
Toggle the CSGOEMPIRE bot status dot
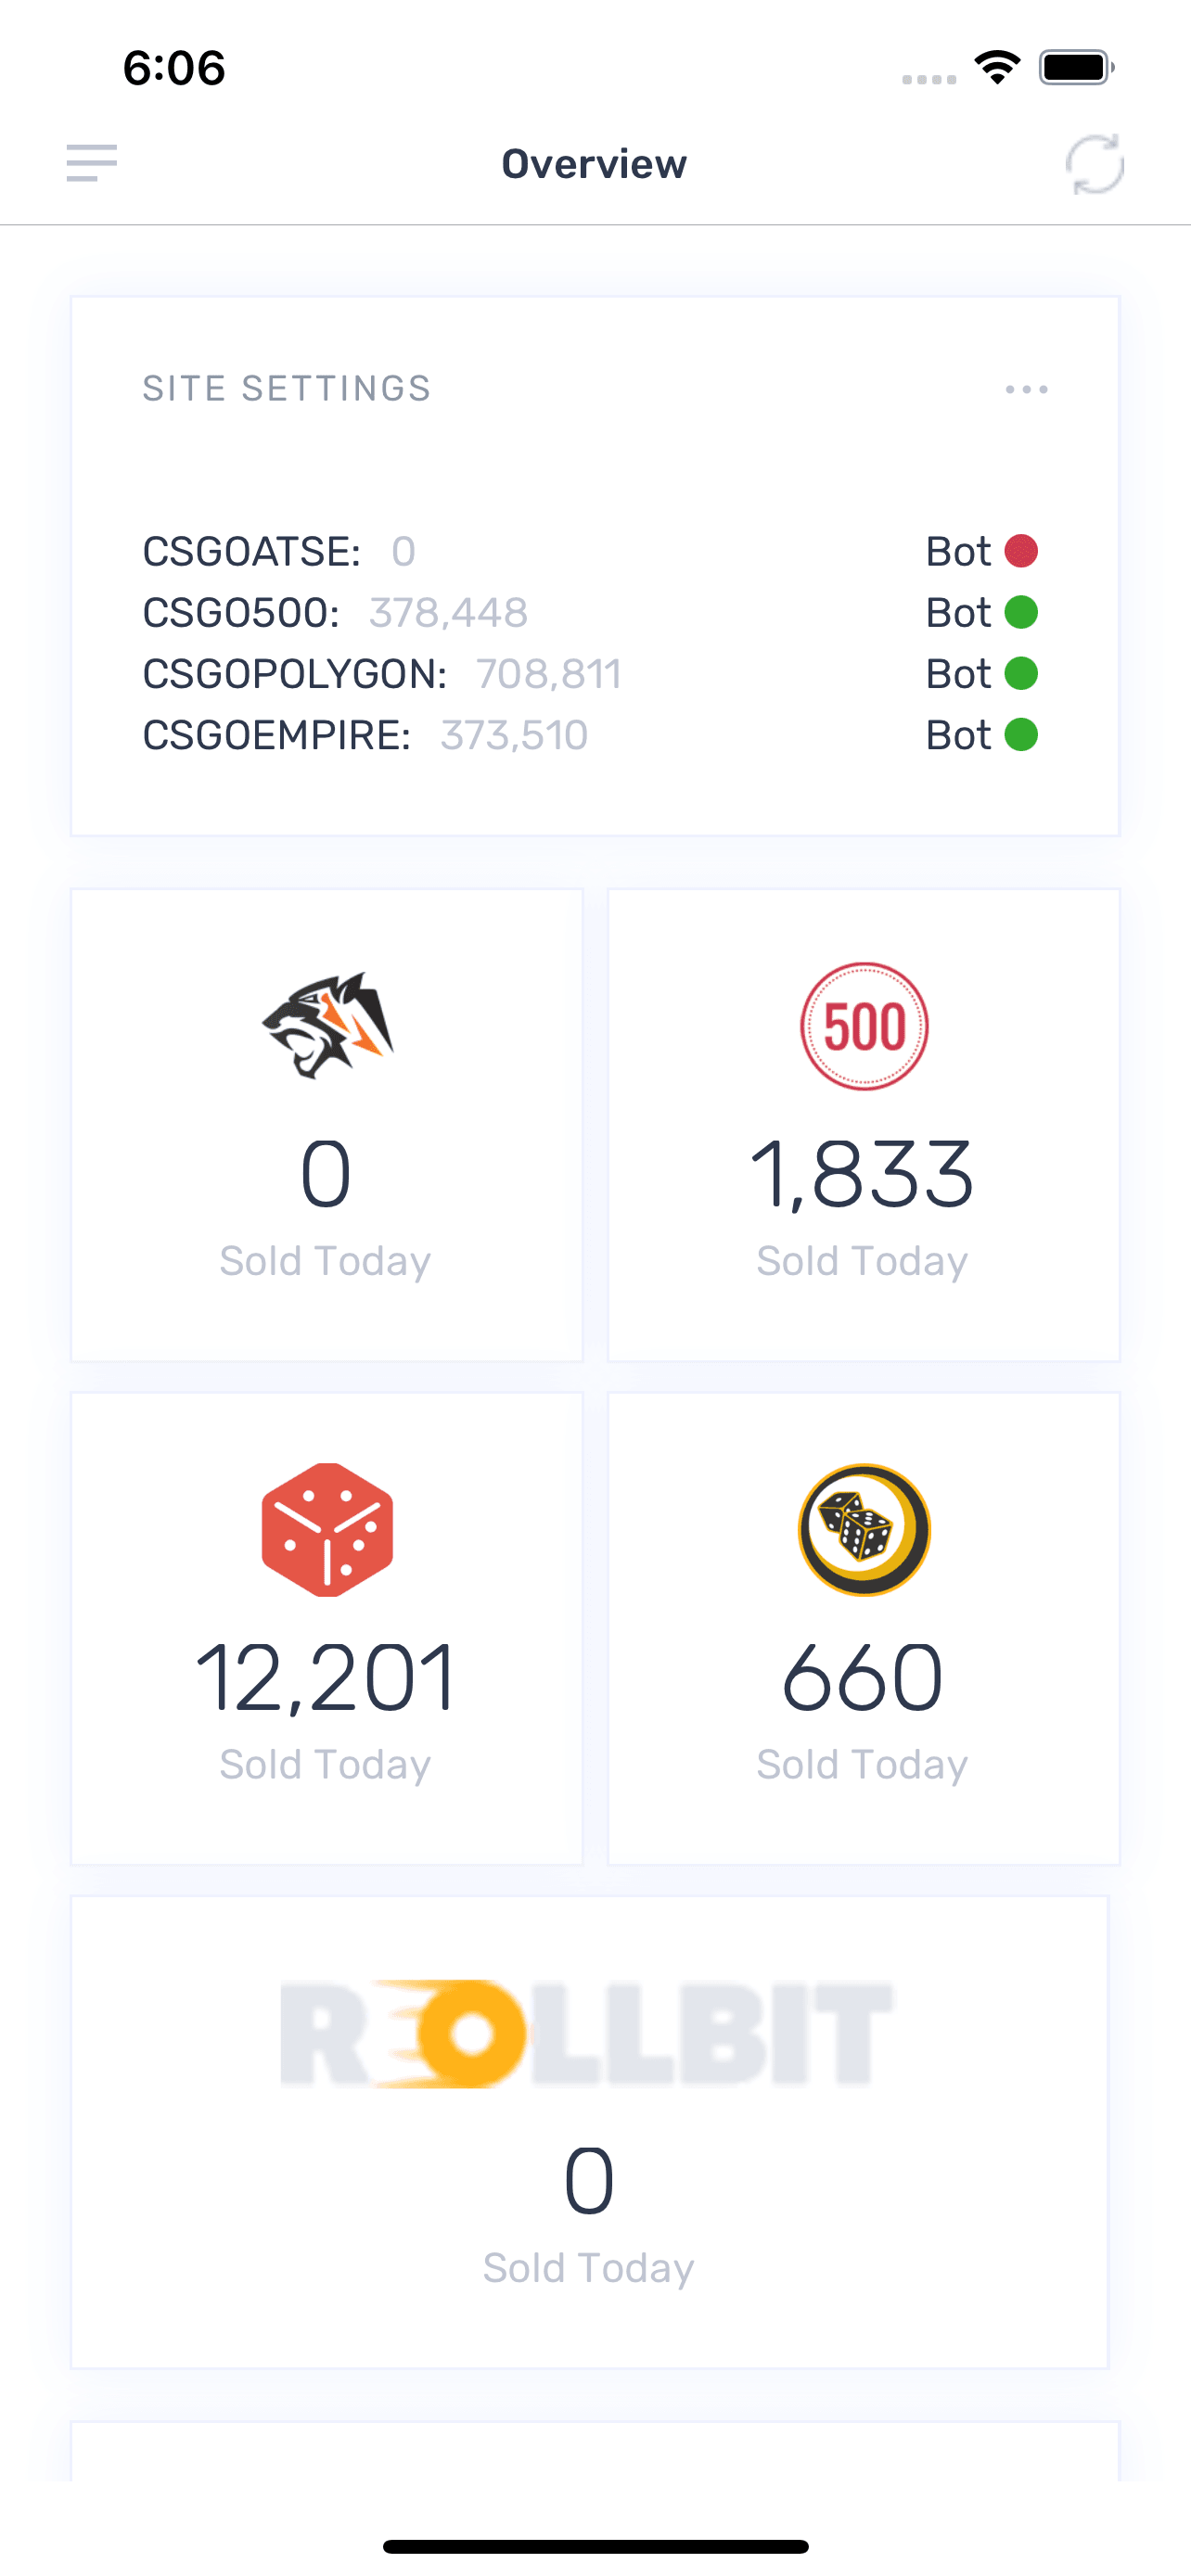pyautogui.click(x=1021, y=735)
